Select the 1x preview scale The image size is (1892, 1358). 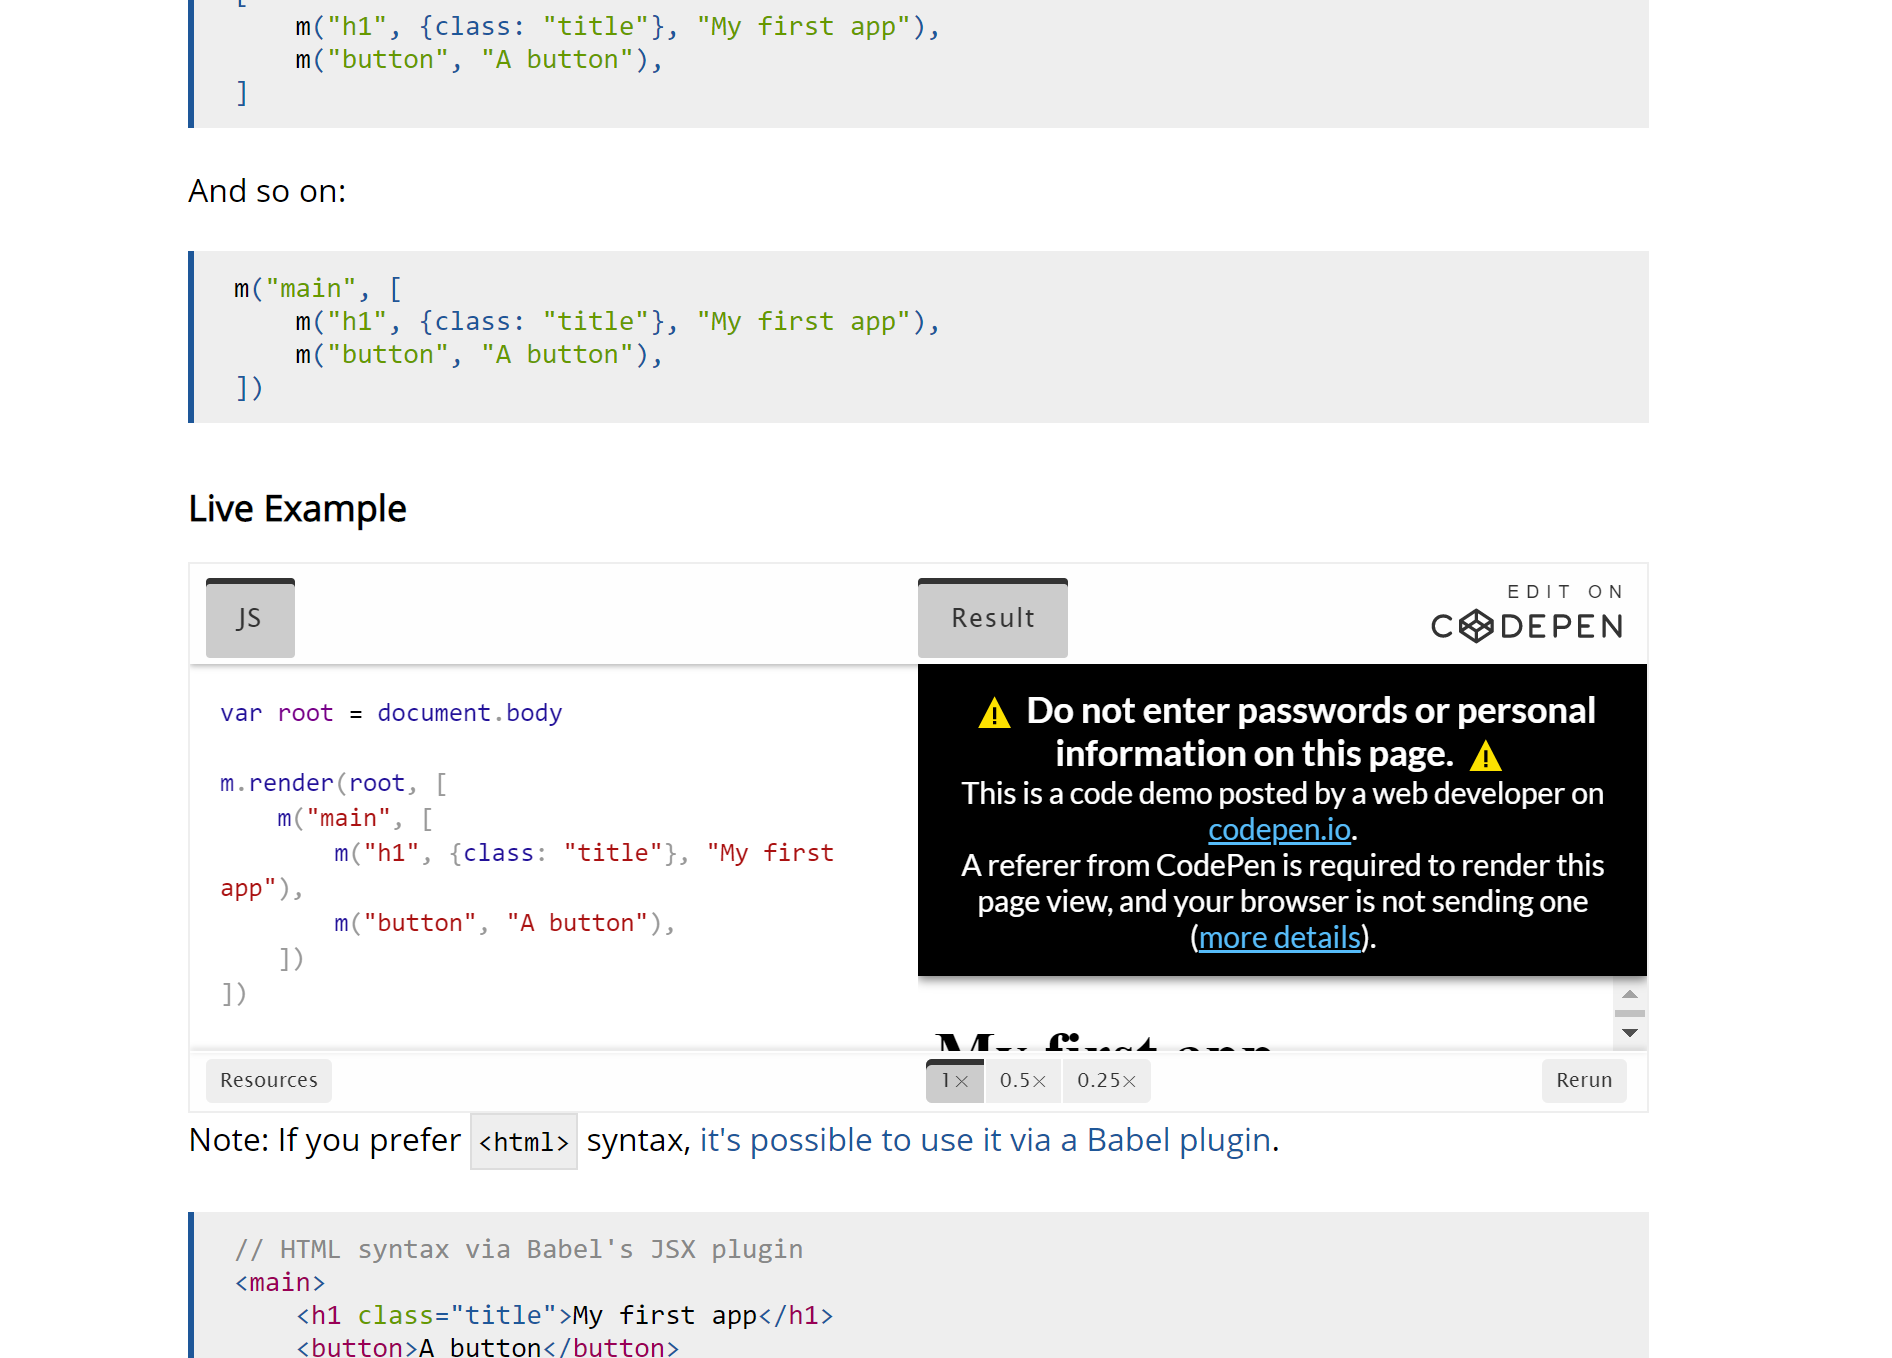(x=954, y=1080)
